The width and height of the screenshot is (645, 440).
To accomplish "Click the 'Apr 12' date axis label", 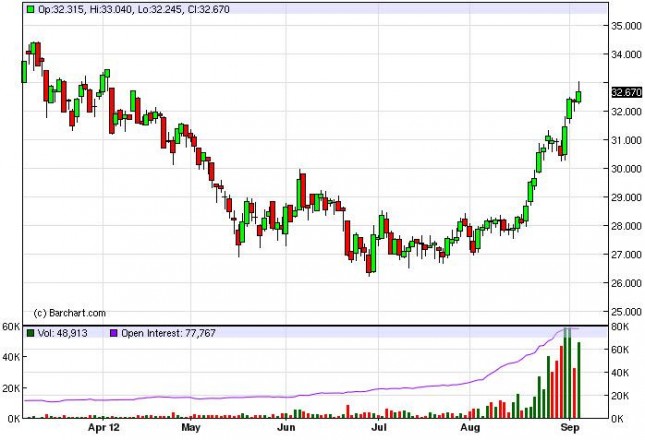I will (104, 428).
